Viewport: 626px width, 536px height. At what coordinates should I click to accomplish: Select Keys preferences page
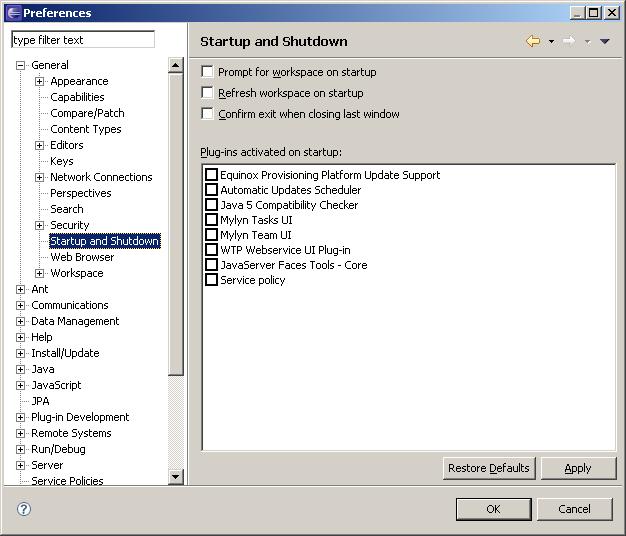pyautogui.click(x=61, y=161)
